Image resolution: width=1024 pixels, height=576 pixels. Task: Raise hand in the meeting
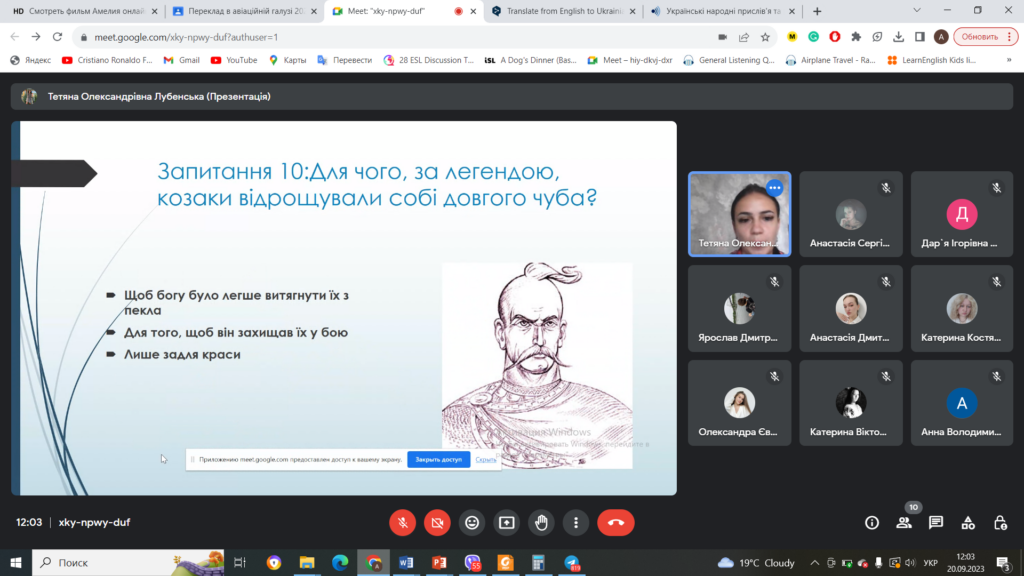541,522
